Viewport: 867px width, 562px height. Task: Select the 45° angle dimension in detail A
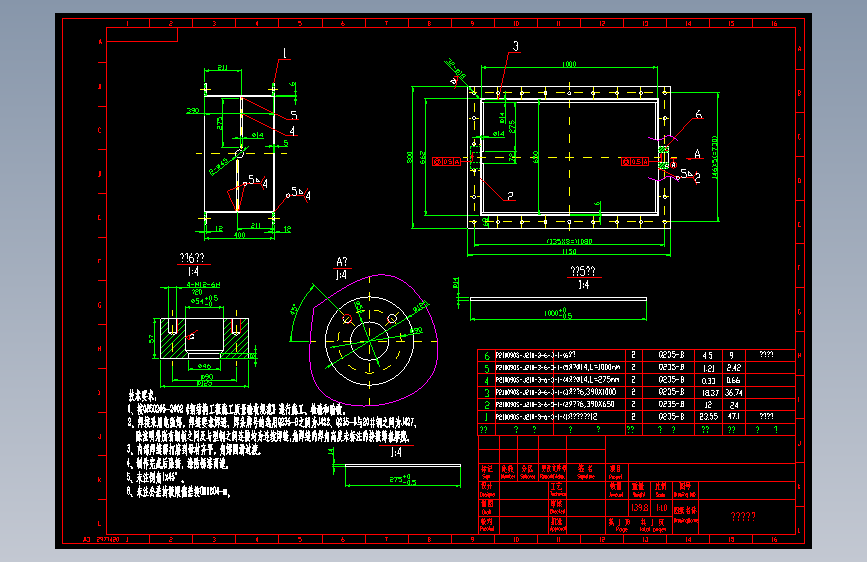click(295, 309)
